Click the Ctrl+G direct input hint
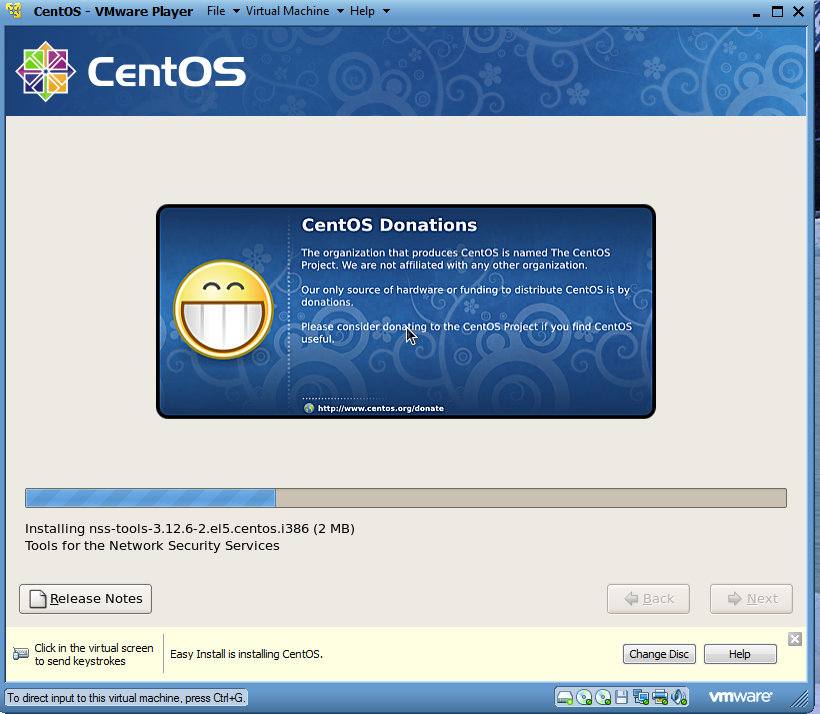The width and height of the screenshot is (820, 714). click(x=126, y=698)
